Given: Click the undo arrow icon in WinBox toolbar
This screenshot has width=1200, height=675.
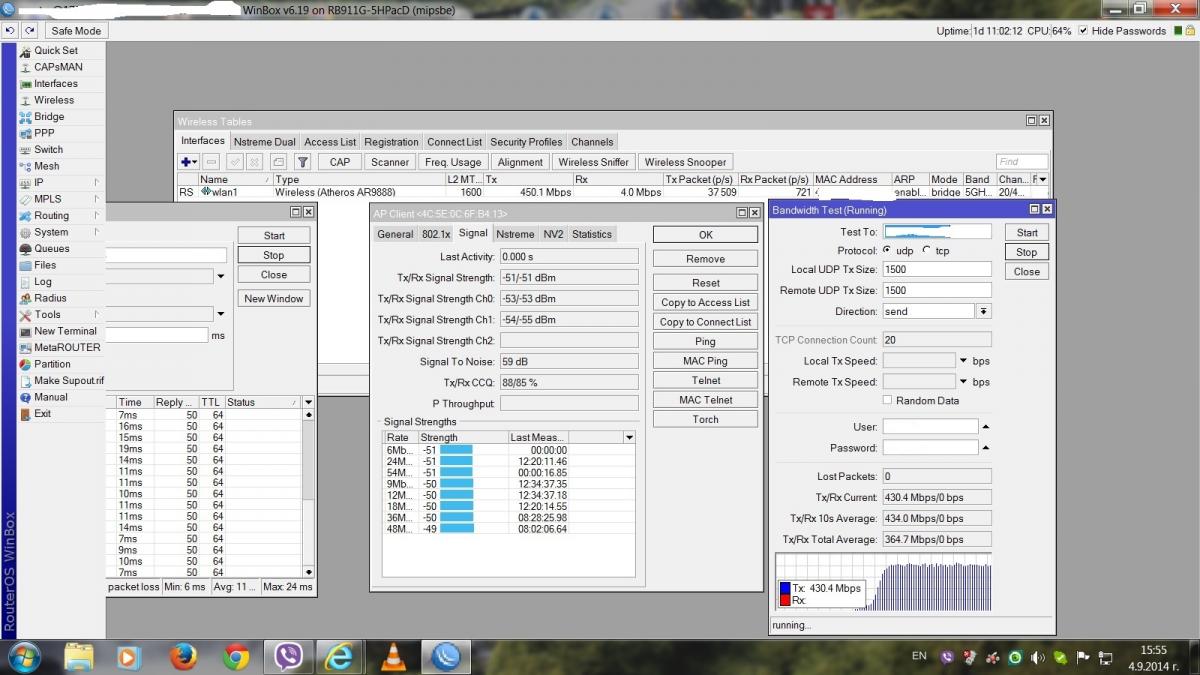Looking at the screenshot, I should click(x=10, y=31).
